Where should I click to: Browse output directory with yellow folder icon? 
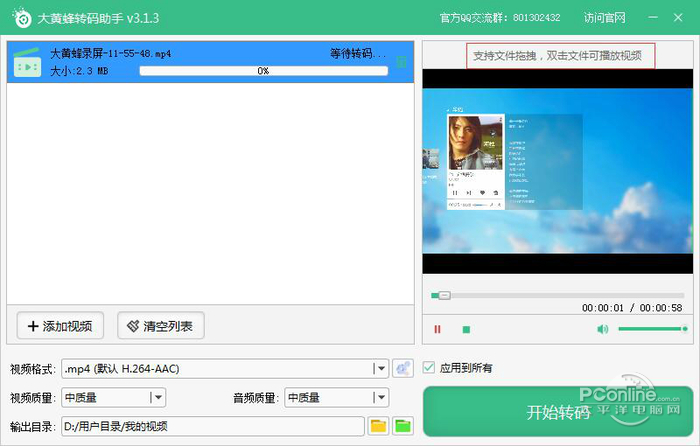click(378, 426)
